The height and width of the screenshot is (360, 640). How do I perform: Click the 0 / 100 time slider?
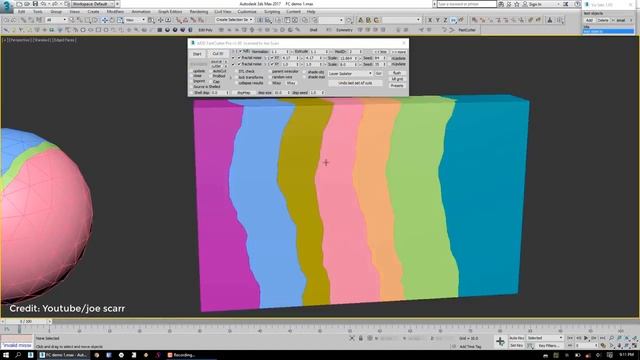click(26, 322)
